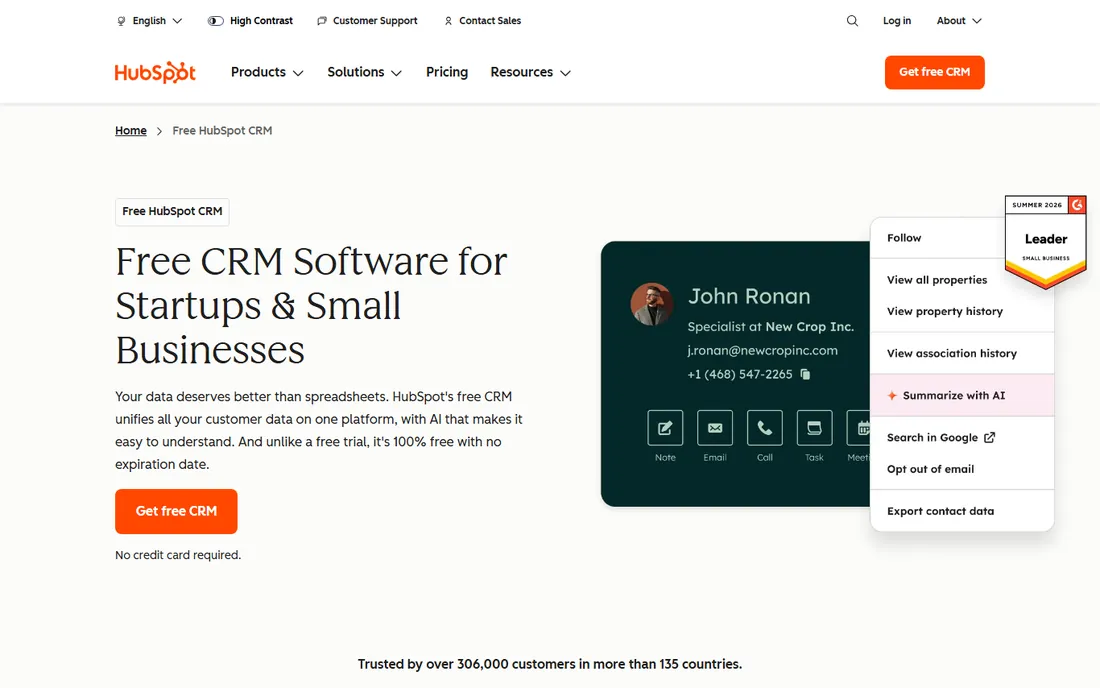The width and height of the screenshot is (1100, 688).
Task: Click the Task icon on contact card
Action: coord(814,428)
